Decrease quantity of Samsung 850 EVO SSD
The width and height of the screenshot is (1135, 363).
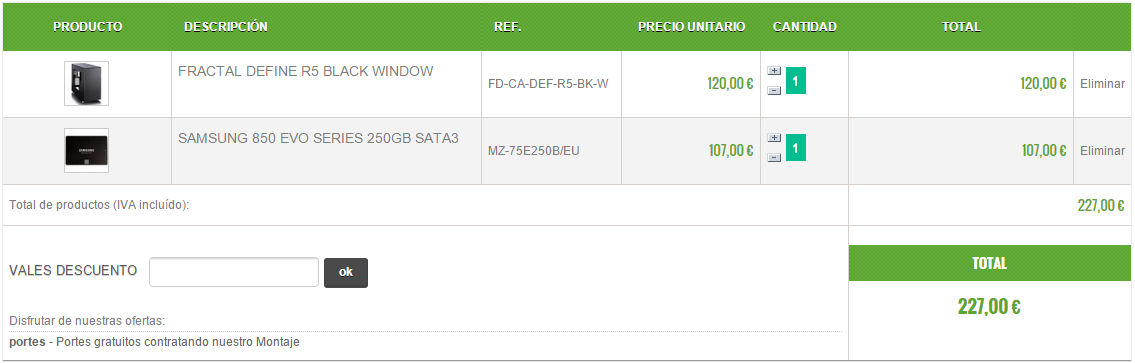(774, 157)
